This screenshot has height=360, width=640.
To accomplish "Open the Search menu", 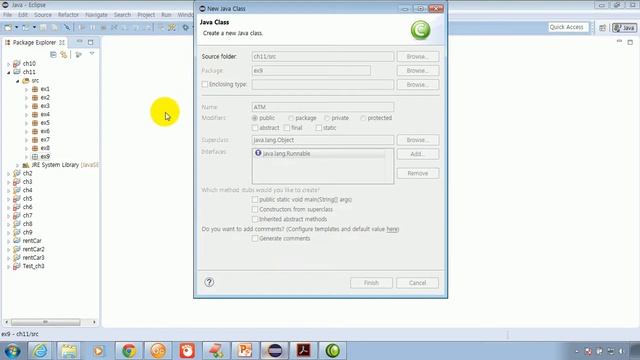I will [x=122, y=15].
